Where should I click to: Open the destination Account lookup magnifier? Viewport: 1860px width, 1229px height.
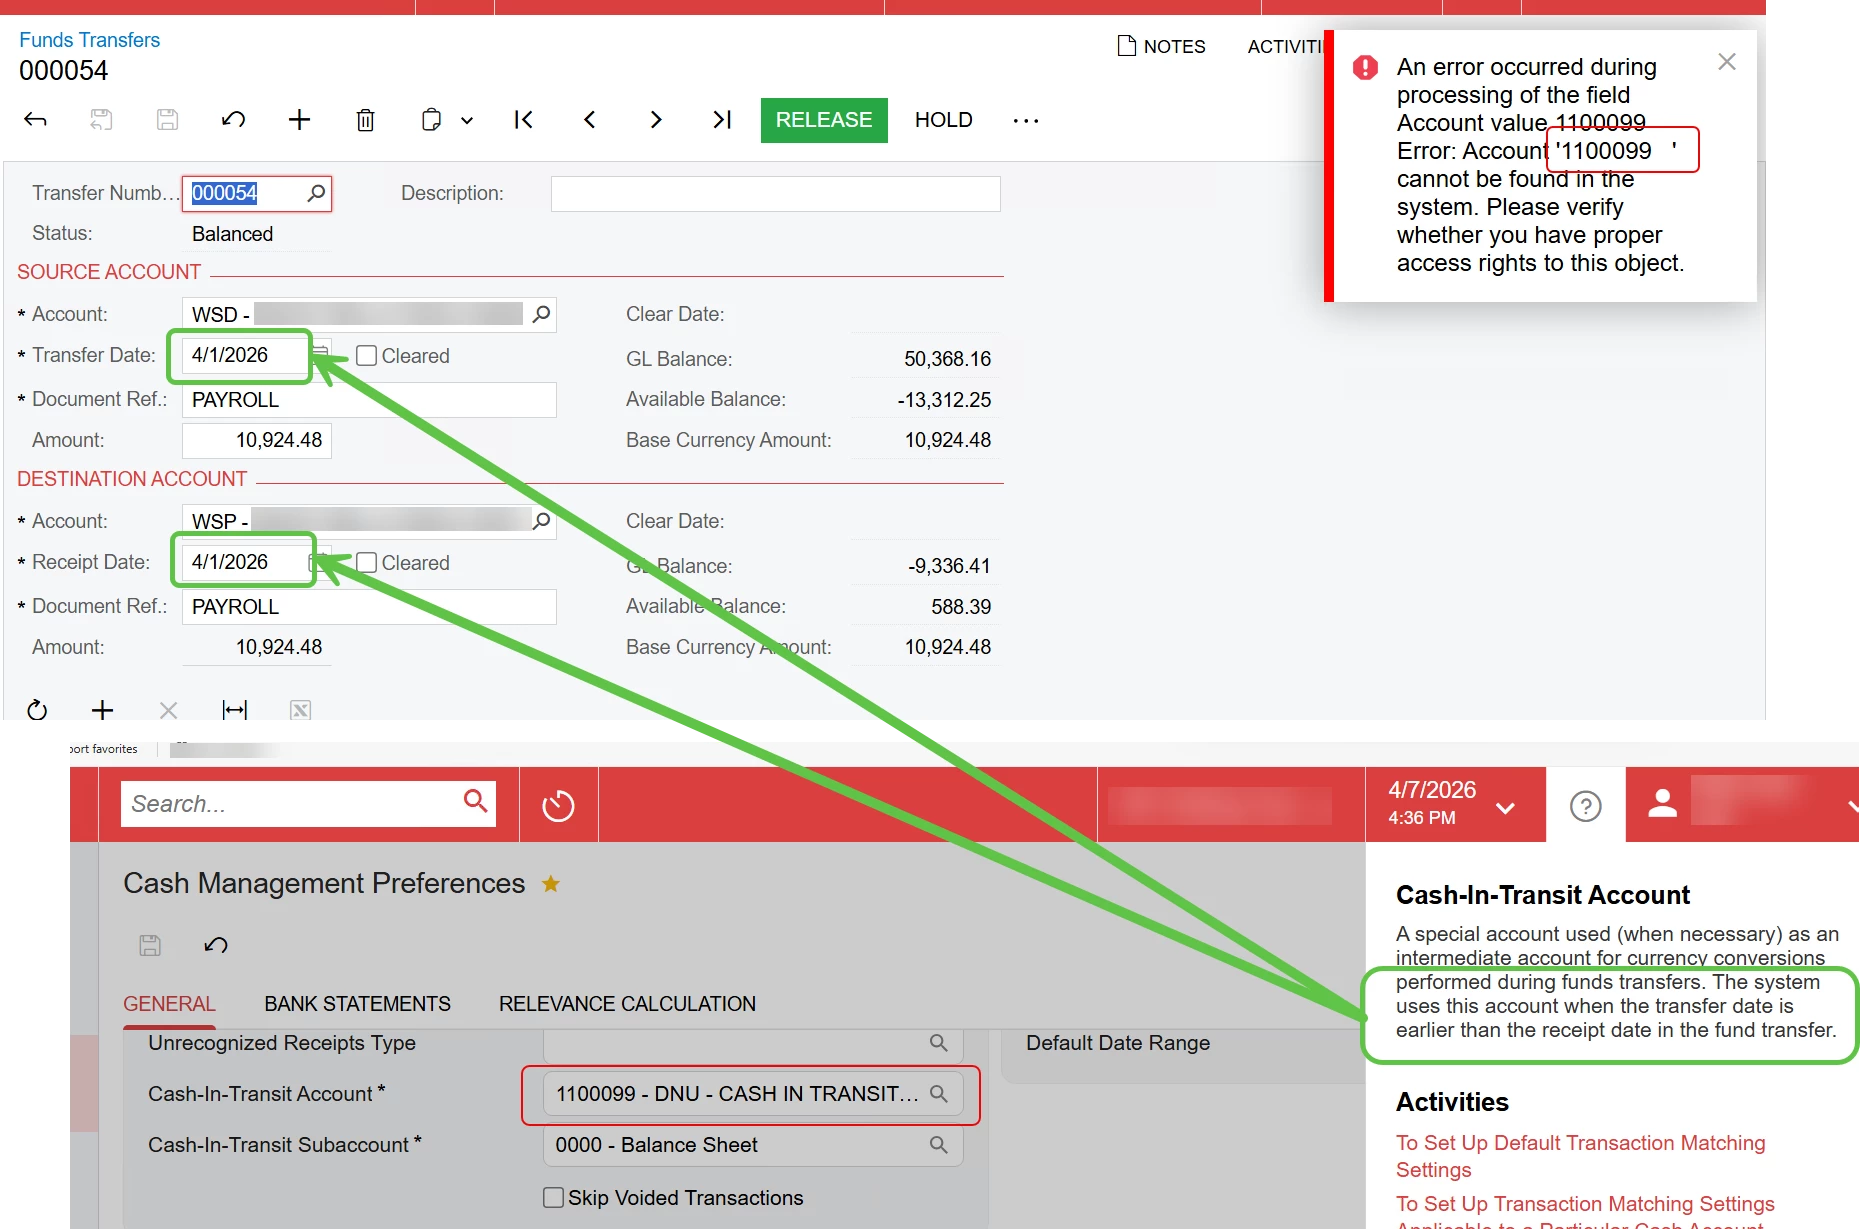point(541,521)
